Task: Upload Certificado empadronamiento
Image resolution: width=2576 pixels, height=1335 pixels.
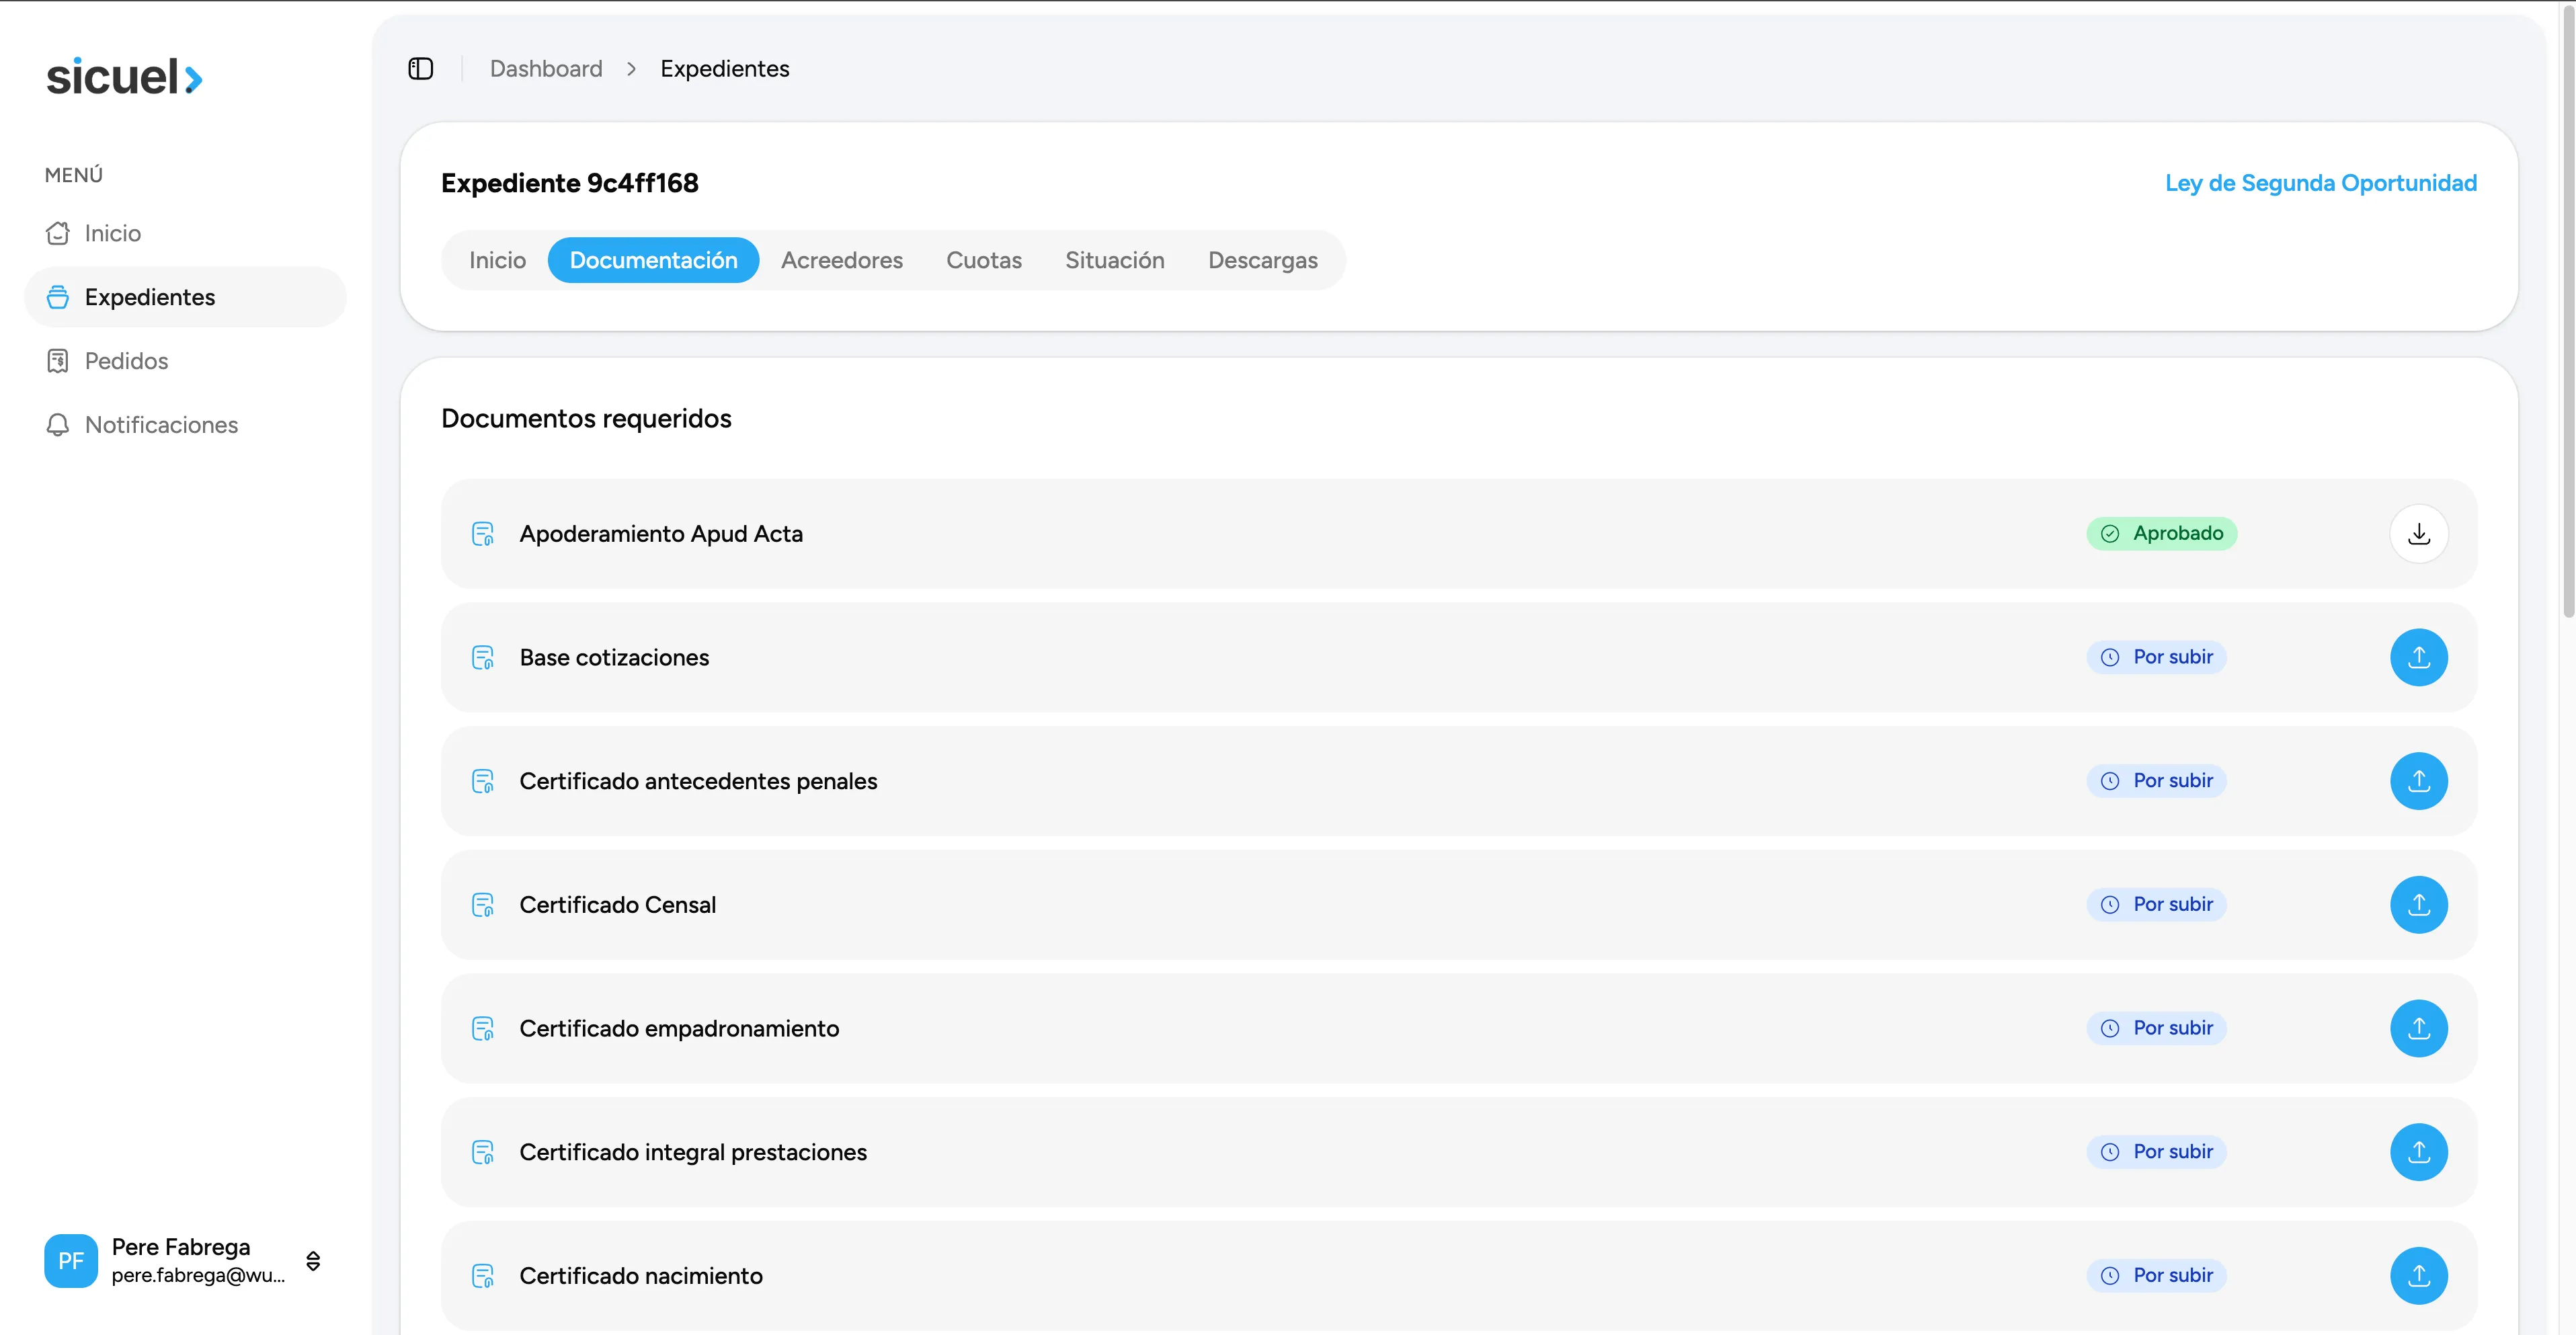Action: coord(2419,1029)
